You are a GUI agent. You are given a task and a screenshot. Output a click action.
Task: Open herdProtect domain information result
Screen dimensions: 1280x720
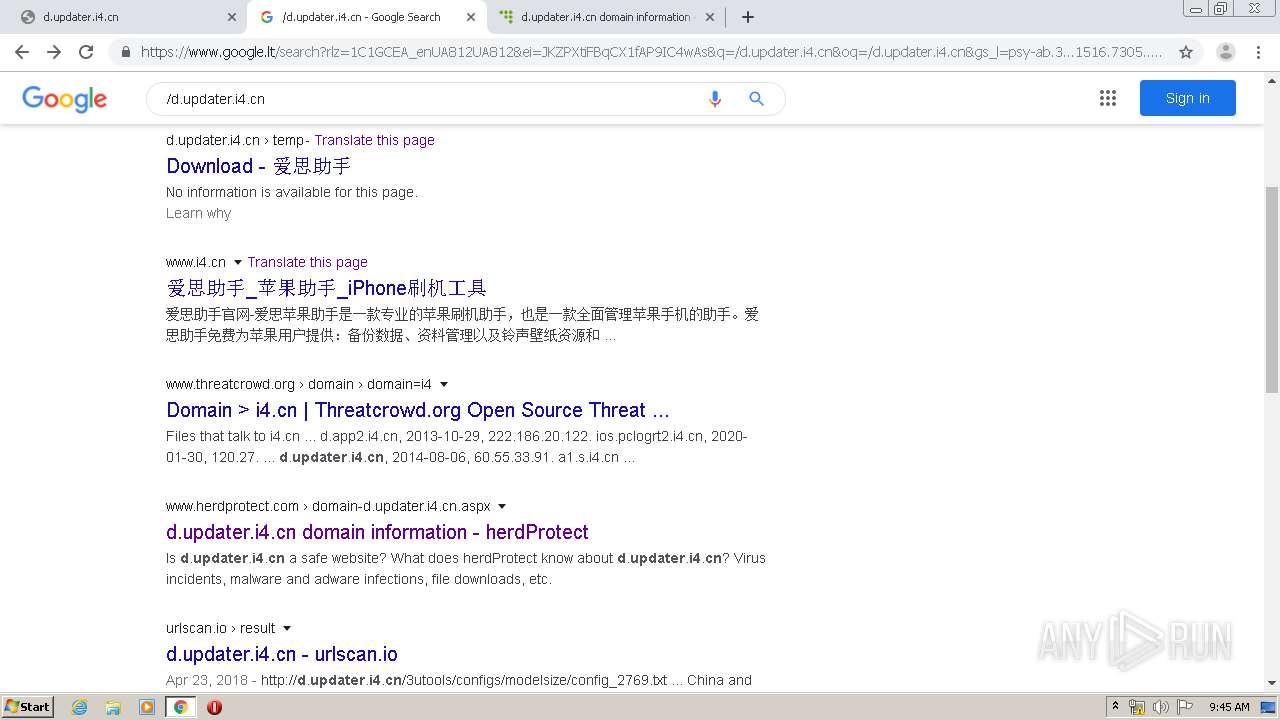click(377, 532)
